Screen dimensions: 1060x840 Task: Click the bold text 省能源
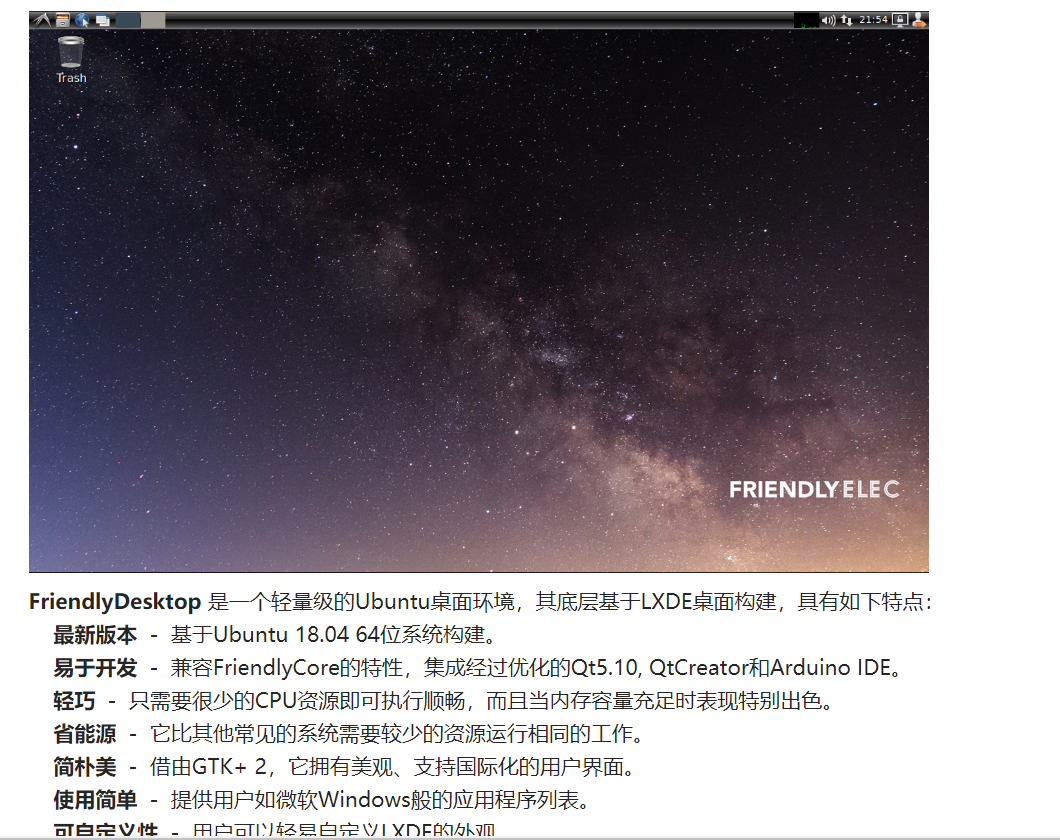tap(85, 734)
